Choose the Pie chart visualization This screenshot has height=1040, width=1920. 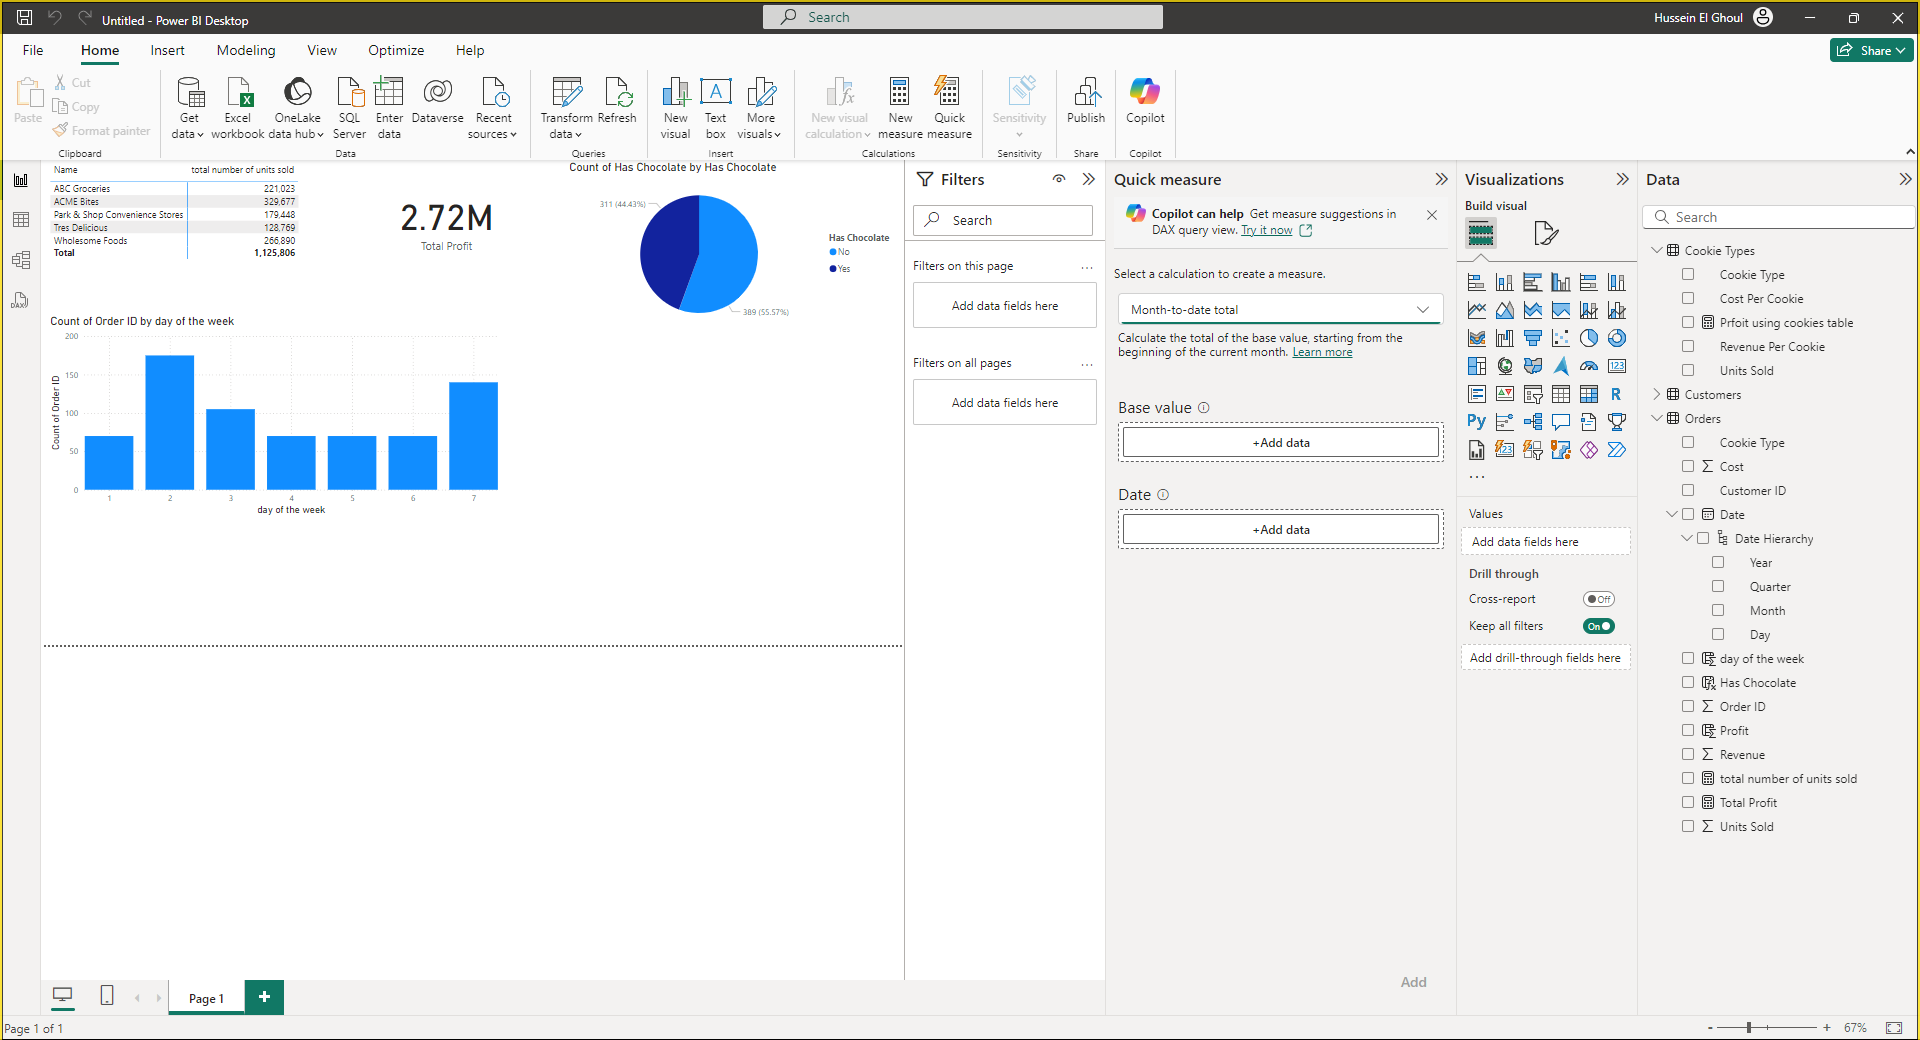[1589, 338]
